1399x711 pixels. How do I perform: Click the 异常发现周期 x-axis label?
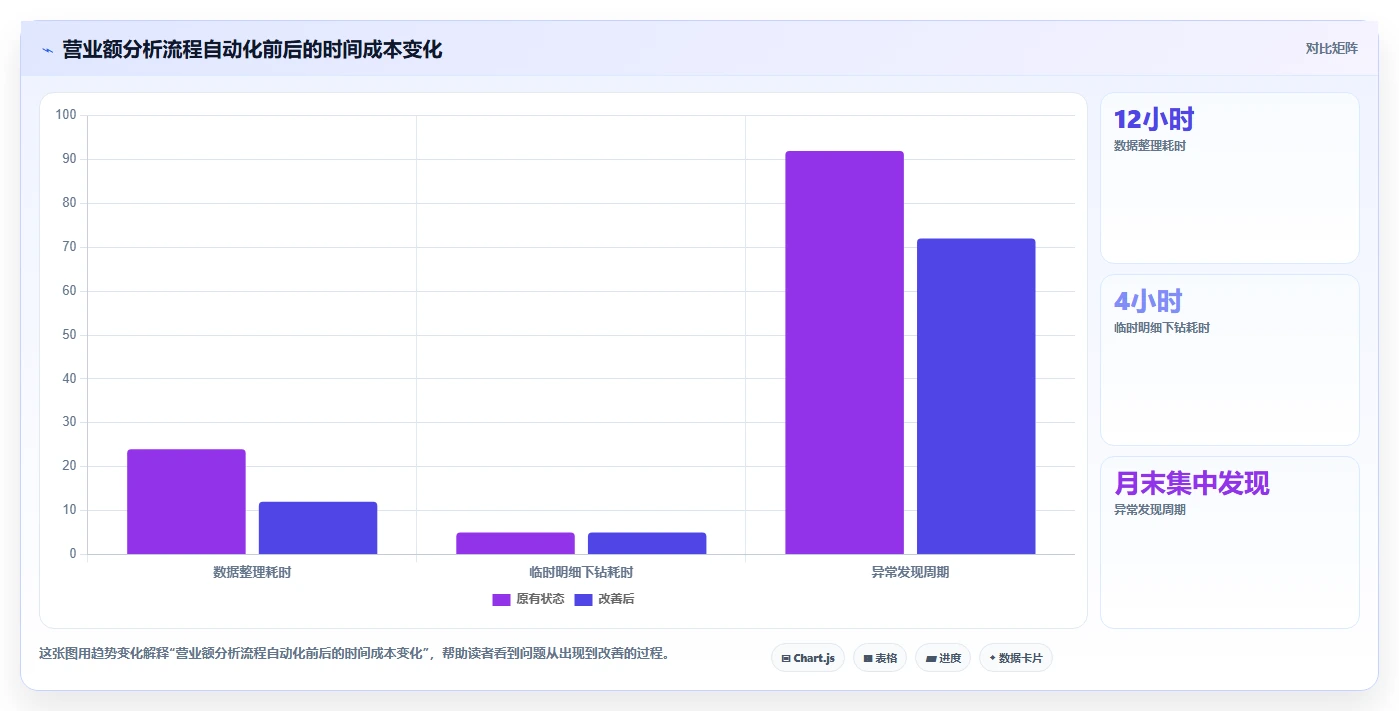(910, 573)
